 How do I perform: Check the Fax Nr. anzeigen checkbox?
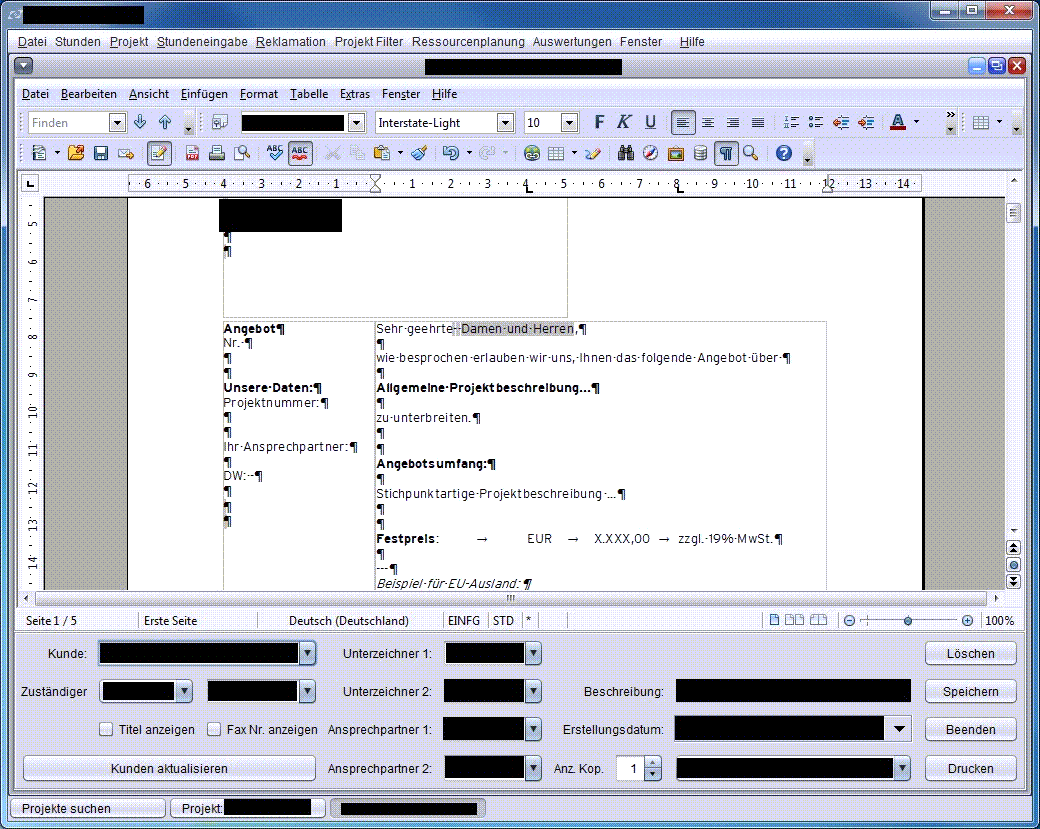(214, 730)
